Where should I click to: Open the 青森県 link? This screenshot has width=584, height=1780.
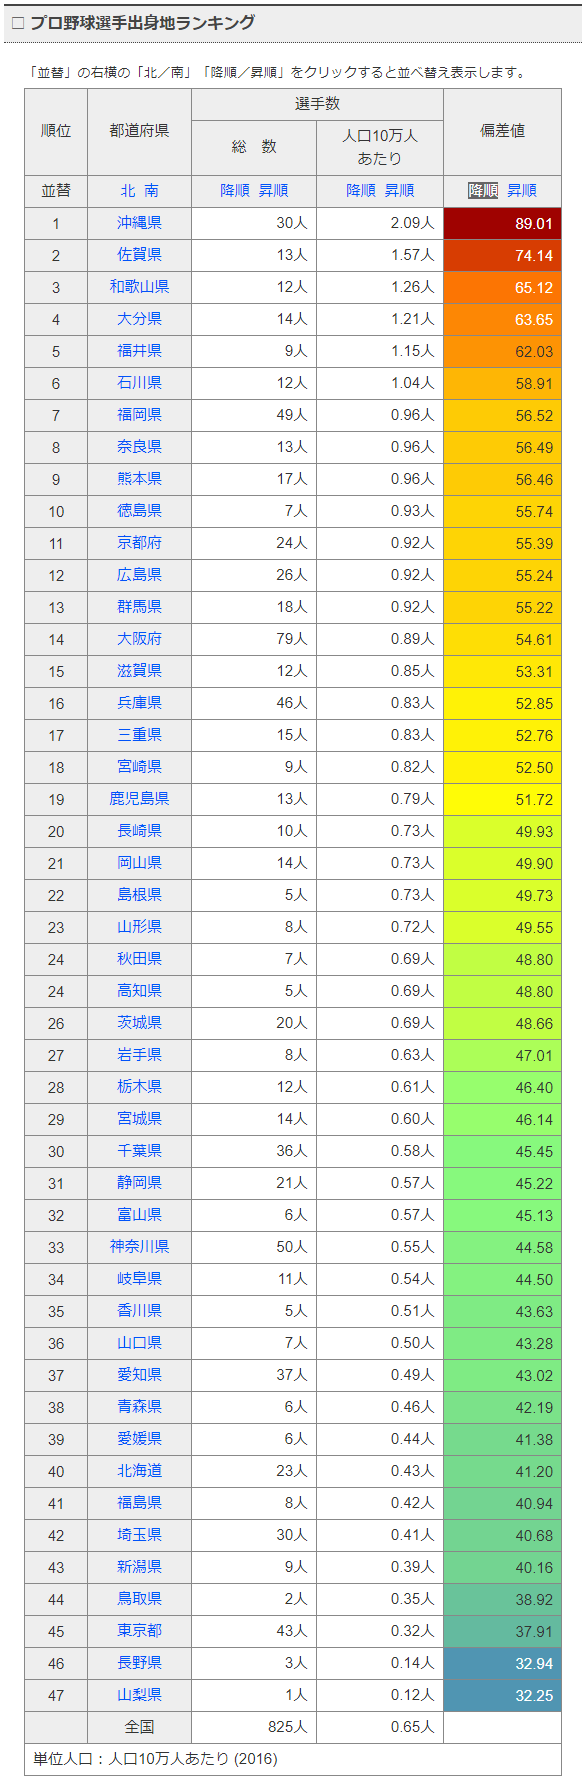pyautogui.click(x=139, y=1407)
